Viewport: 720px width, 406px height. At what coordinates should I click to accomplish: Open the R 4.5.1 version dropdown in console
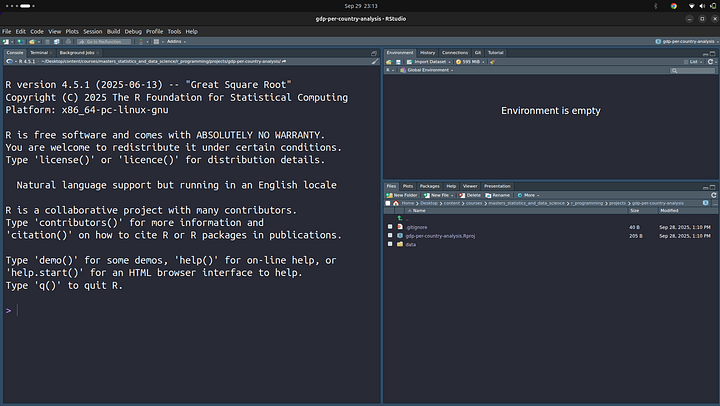[x=22, y=61]
